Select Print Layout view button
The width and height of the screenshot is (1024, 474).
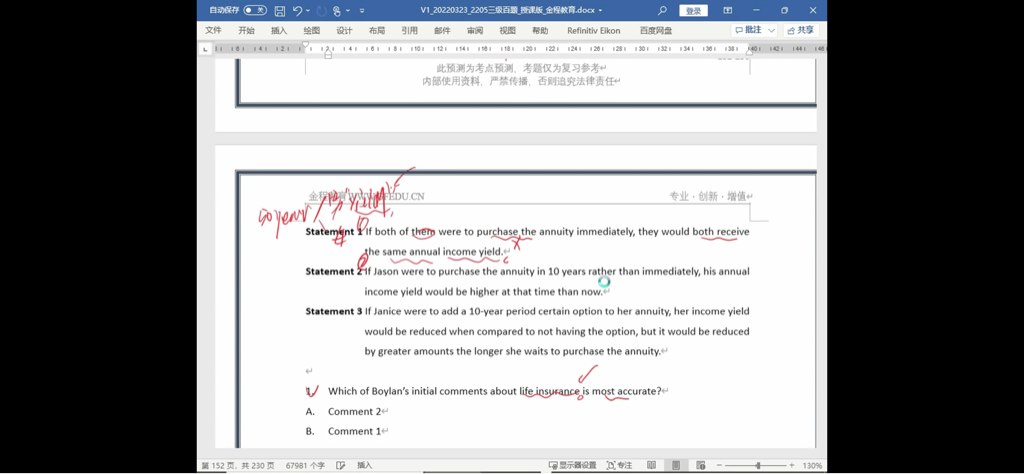click(676, 465)
